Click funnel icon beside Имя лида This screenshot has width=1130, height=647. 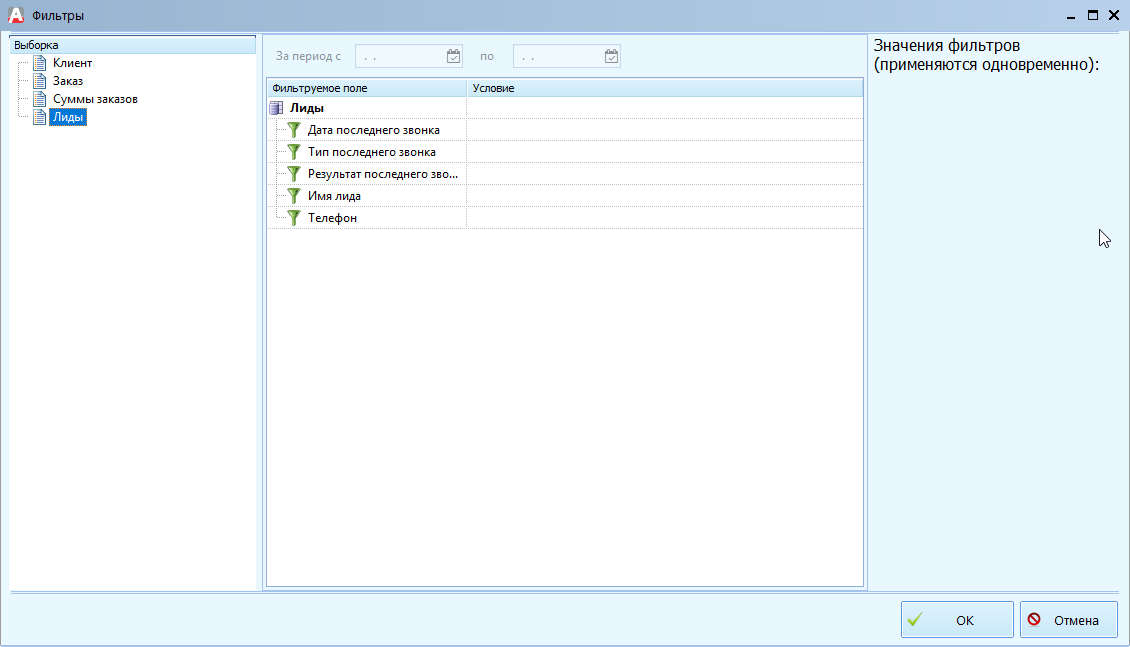[294, 196]
